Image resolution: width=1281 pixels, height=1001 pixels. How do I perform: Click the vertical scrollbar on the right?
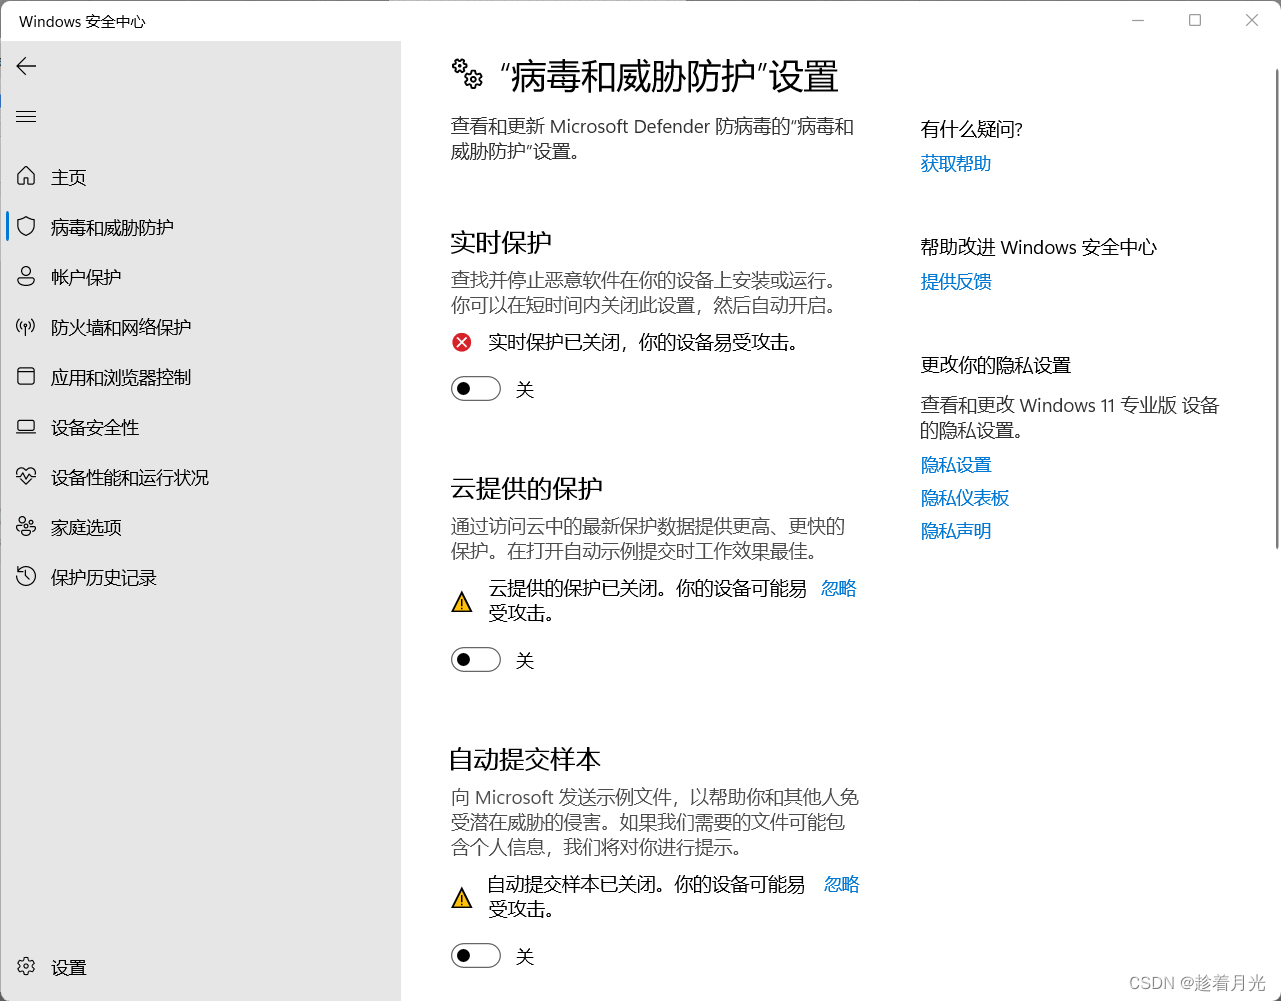[1276, 308]
